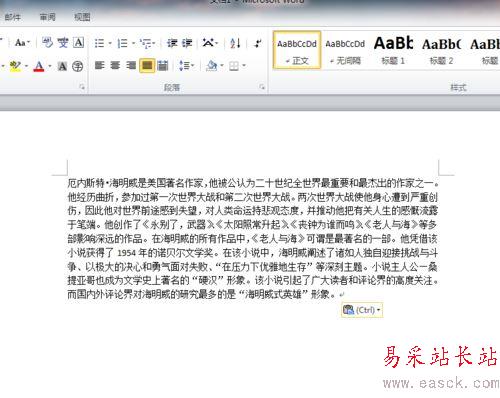Image resolution: width=500 pixels, height=398 pixels.
Task: Click in the first line starting 厄内斯特·海明威
Action: [x=253, y=183]
